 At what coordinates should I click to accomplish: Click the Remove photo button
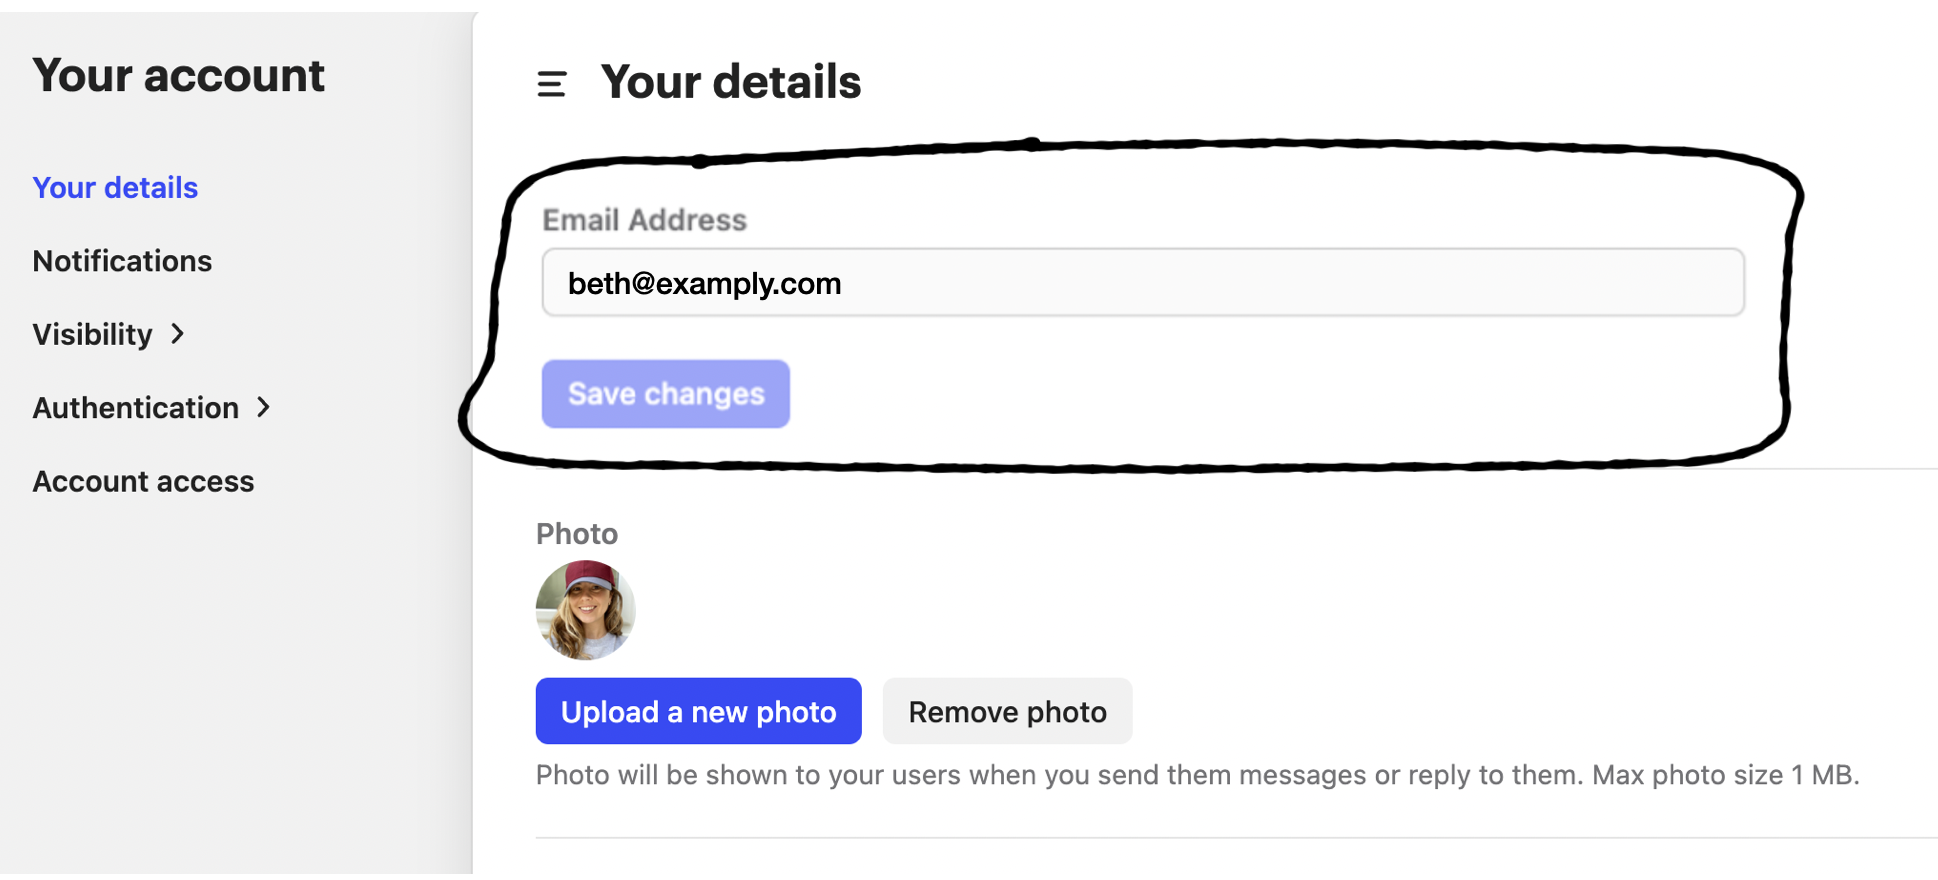pyautogui.click(x=1007, y=711)
